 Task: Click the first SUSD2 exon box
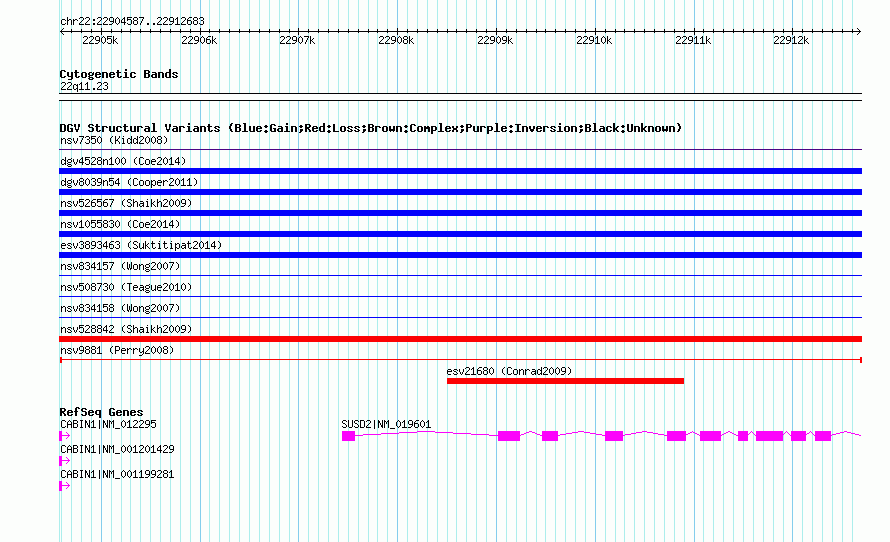[349, 436]
